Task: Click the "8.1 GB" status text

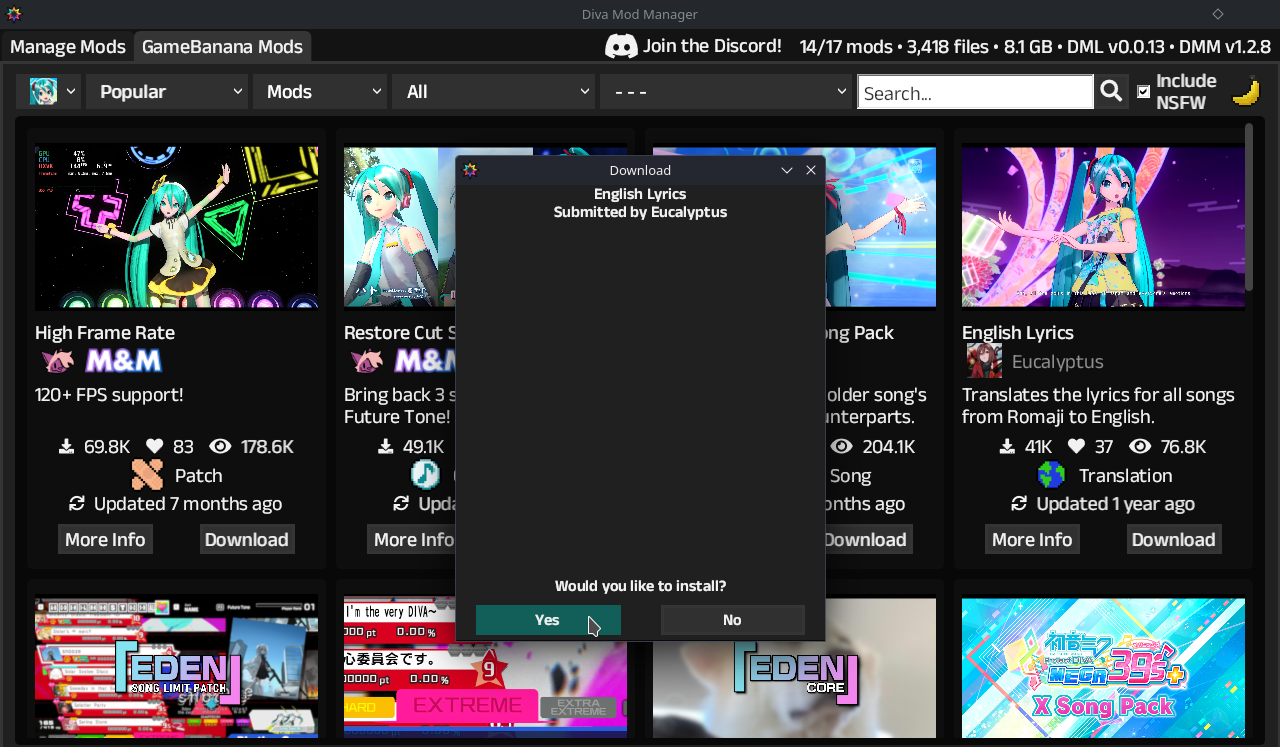Action: coord(1028,47)
